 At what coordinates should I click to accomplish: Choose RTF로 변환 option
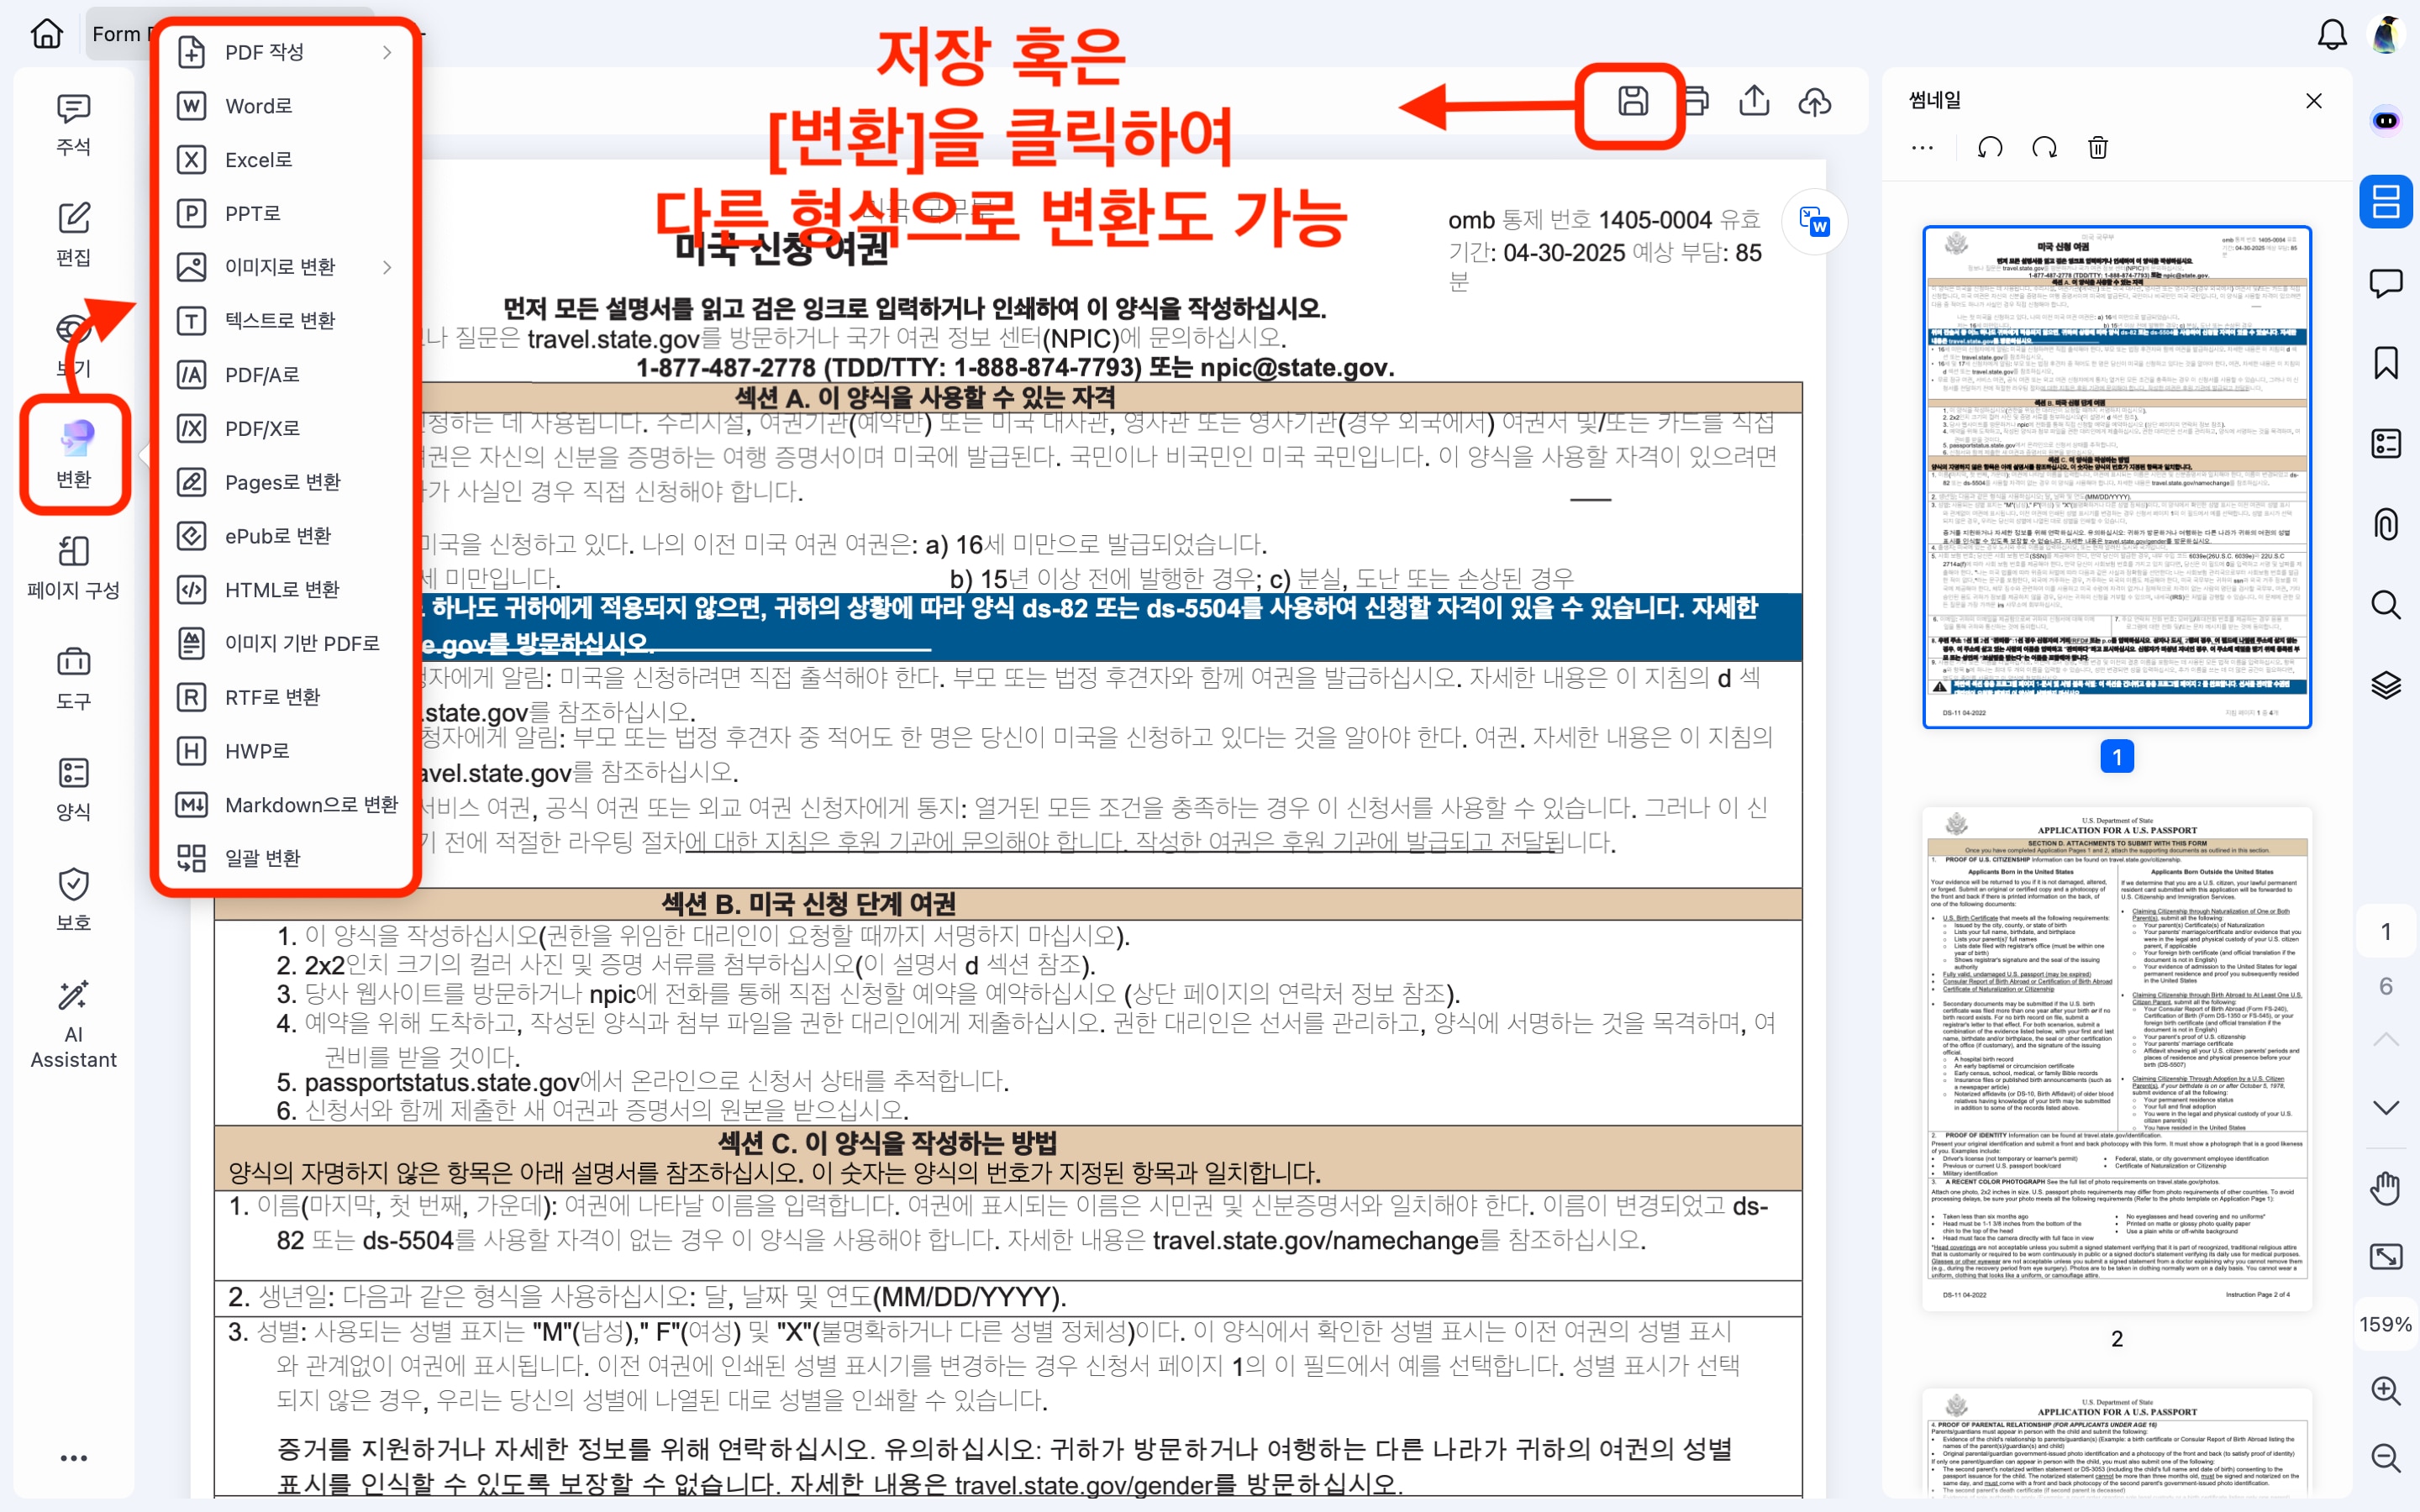(285, 697)
